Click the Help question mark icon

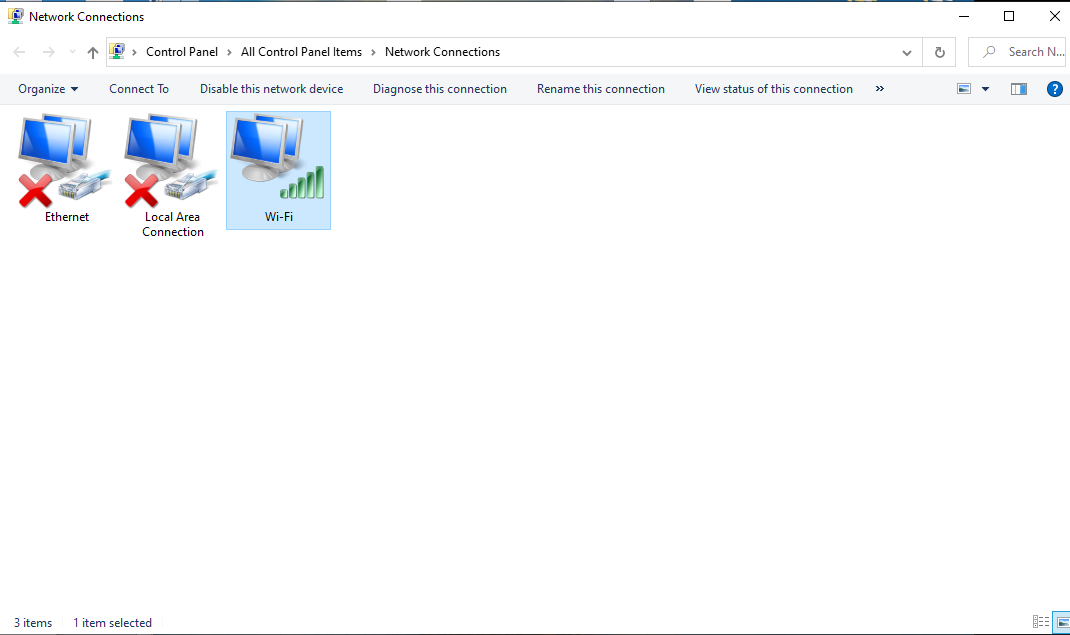[x=1054, y=88]
